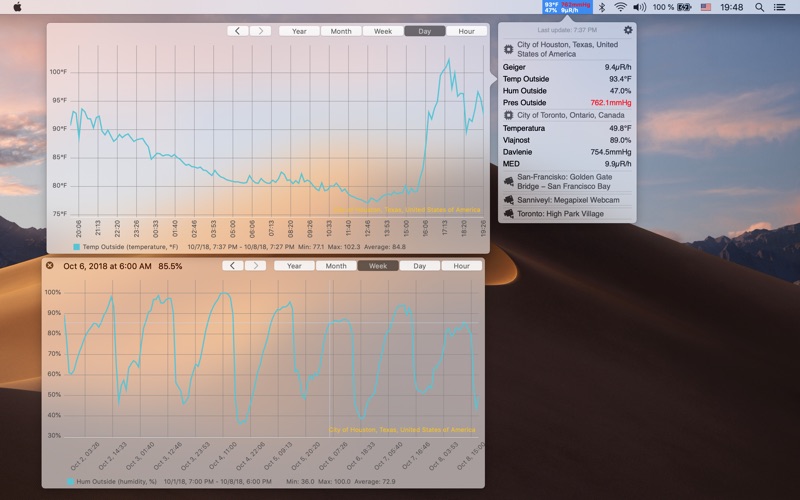This screenshot has width=800, height=500.
Task: Select Hour range in temperature chart
Action: point(466,31)
